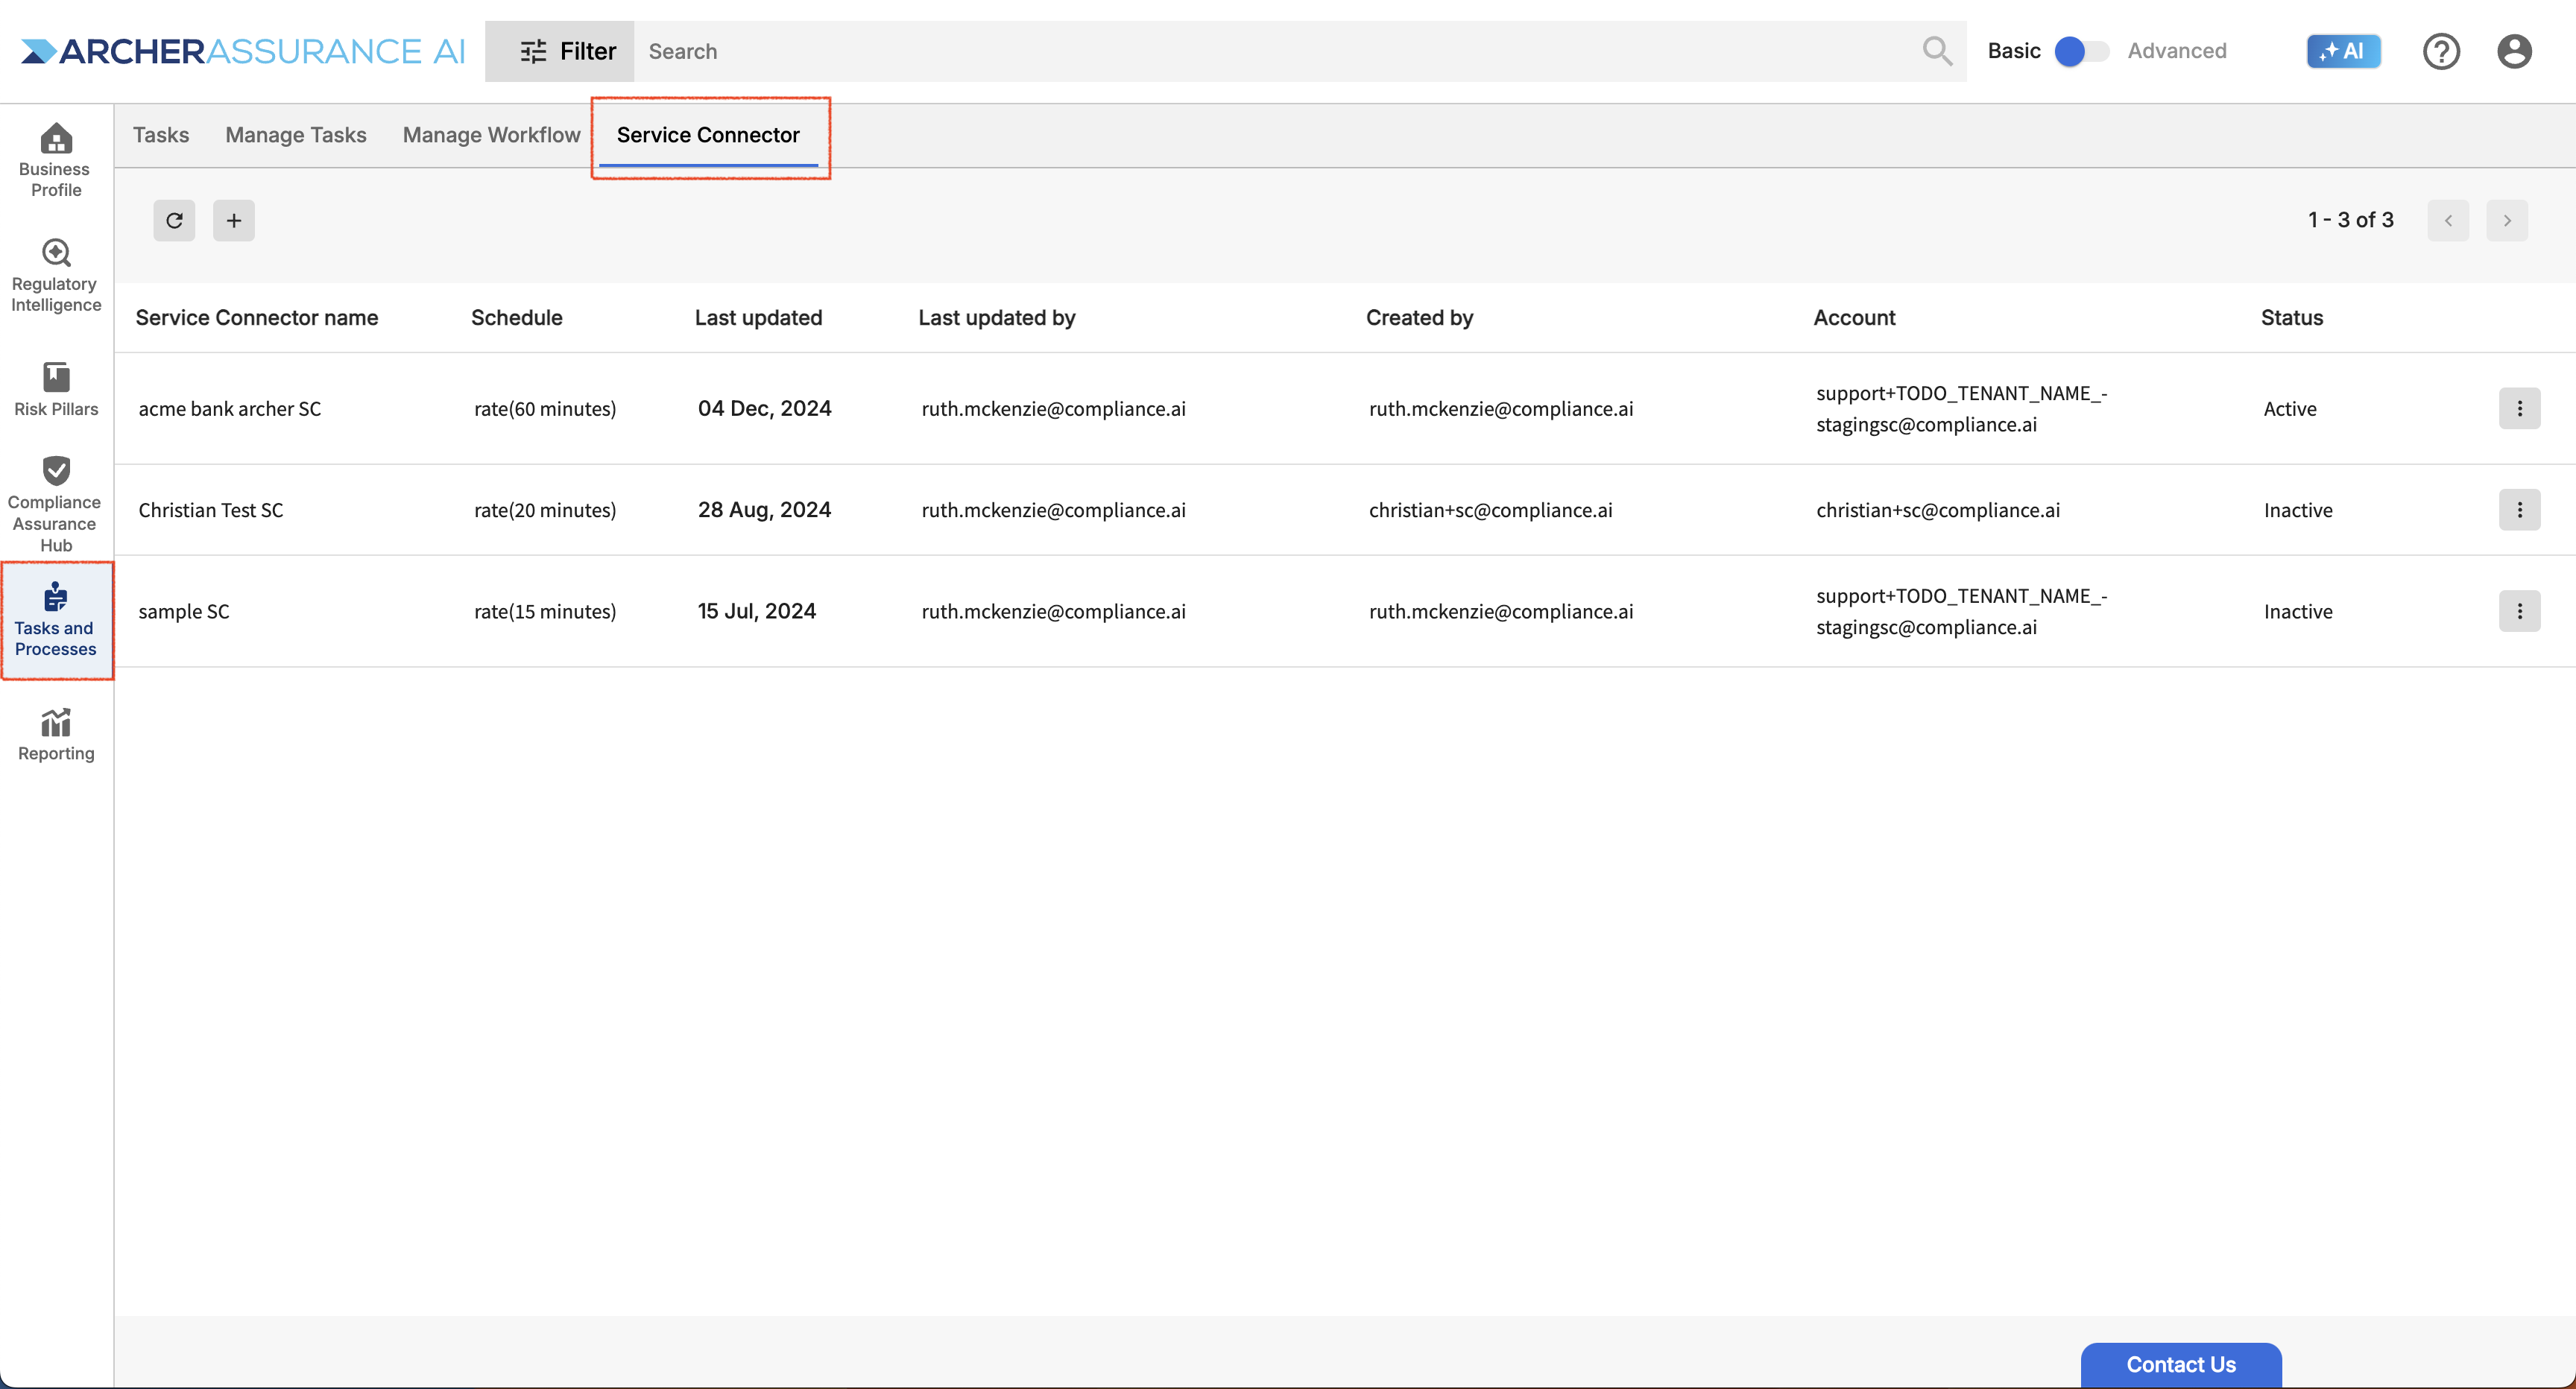Click Inactive status of sample SC
Image resolution: width=2576 pixels, height=1389 pixels.
[2298, 611]
